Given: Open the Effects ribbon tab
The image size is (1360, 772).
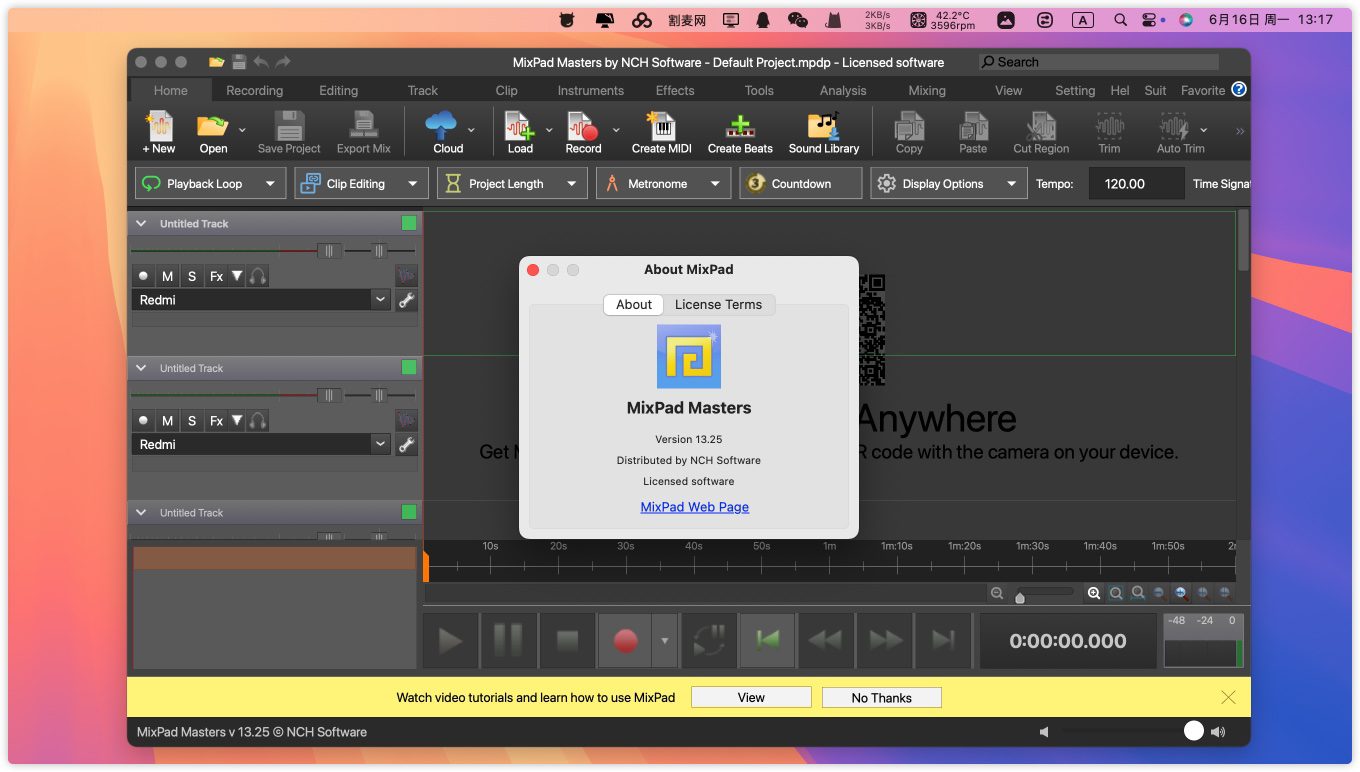Looking at the screenshot, I should (x=675, y=90).
